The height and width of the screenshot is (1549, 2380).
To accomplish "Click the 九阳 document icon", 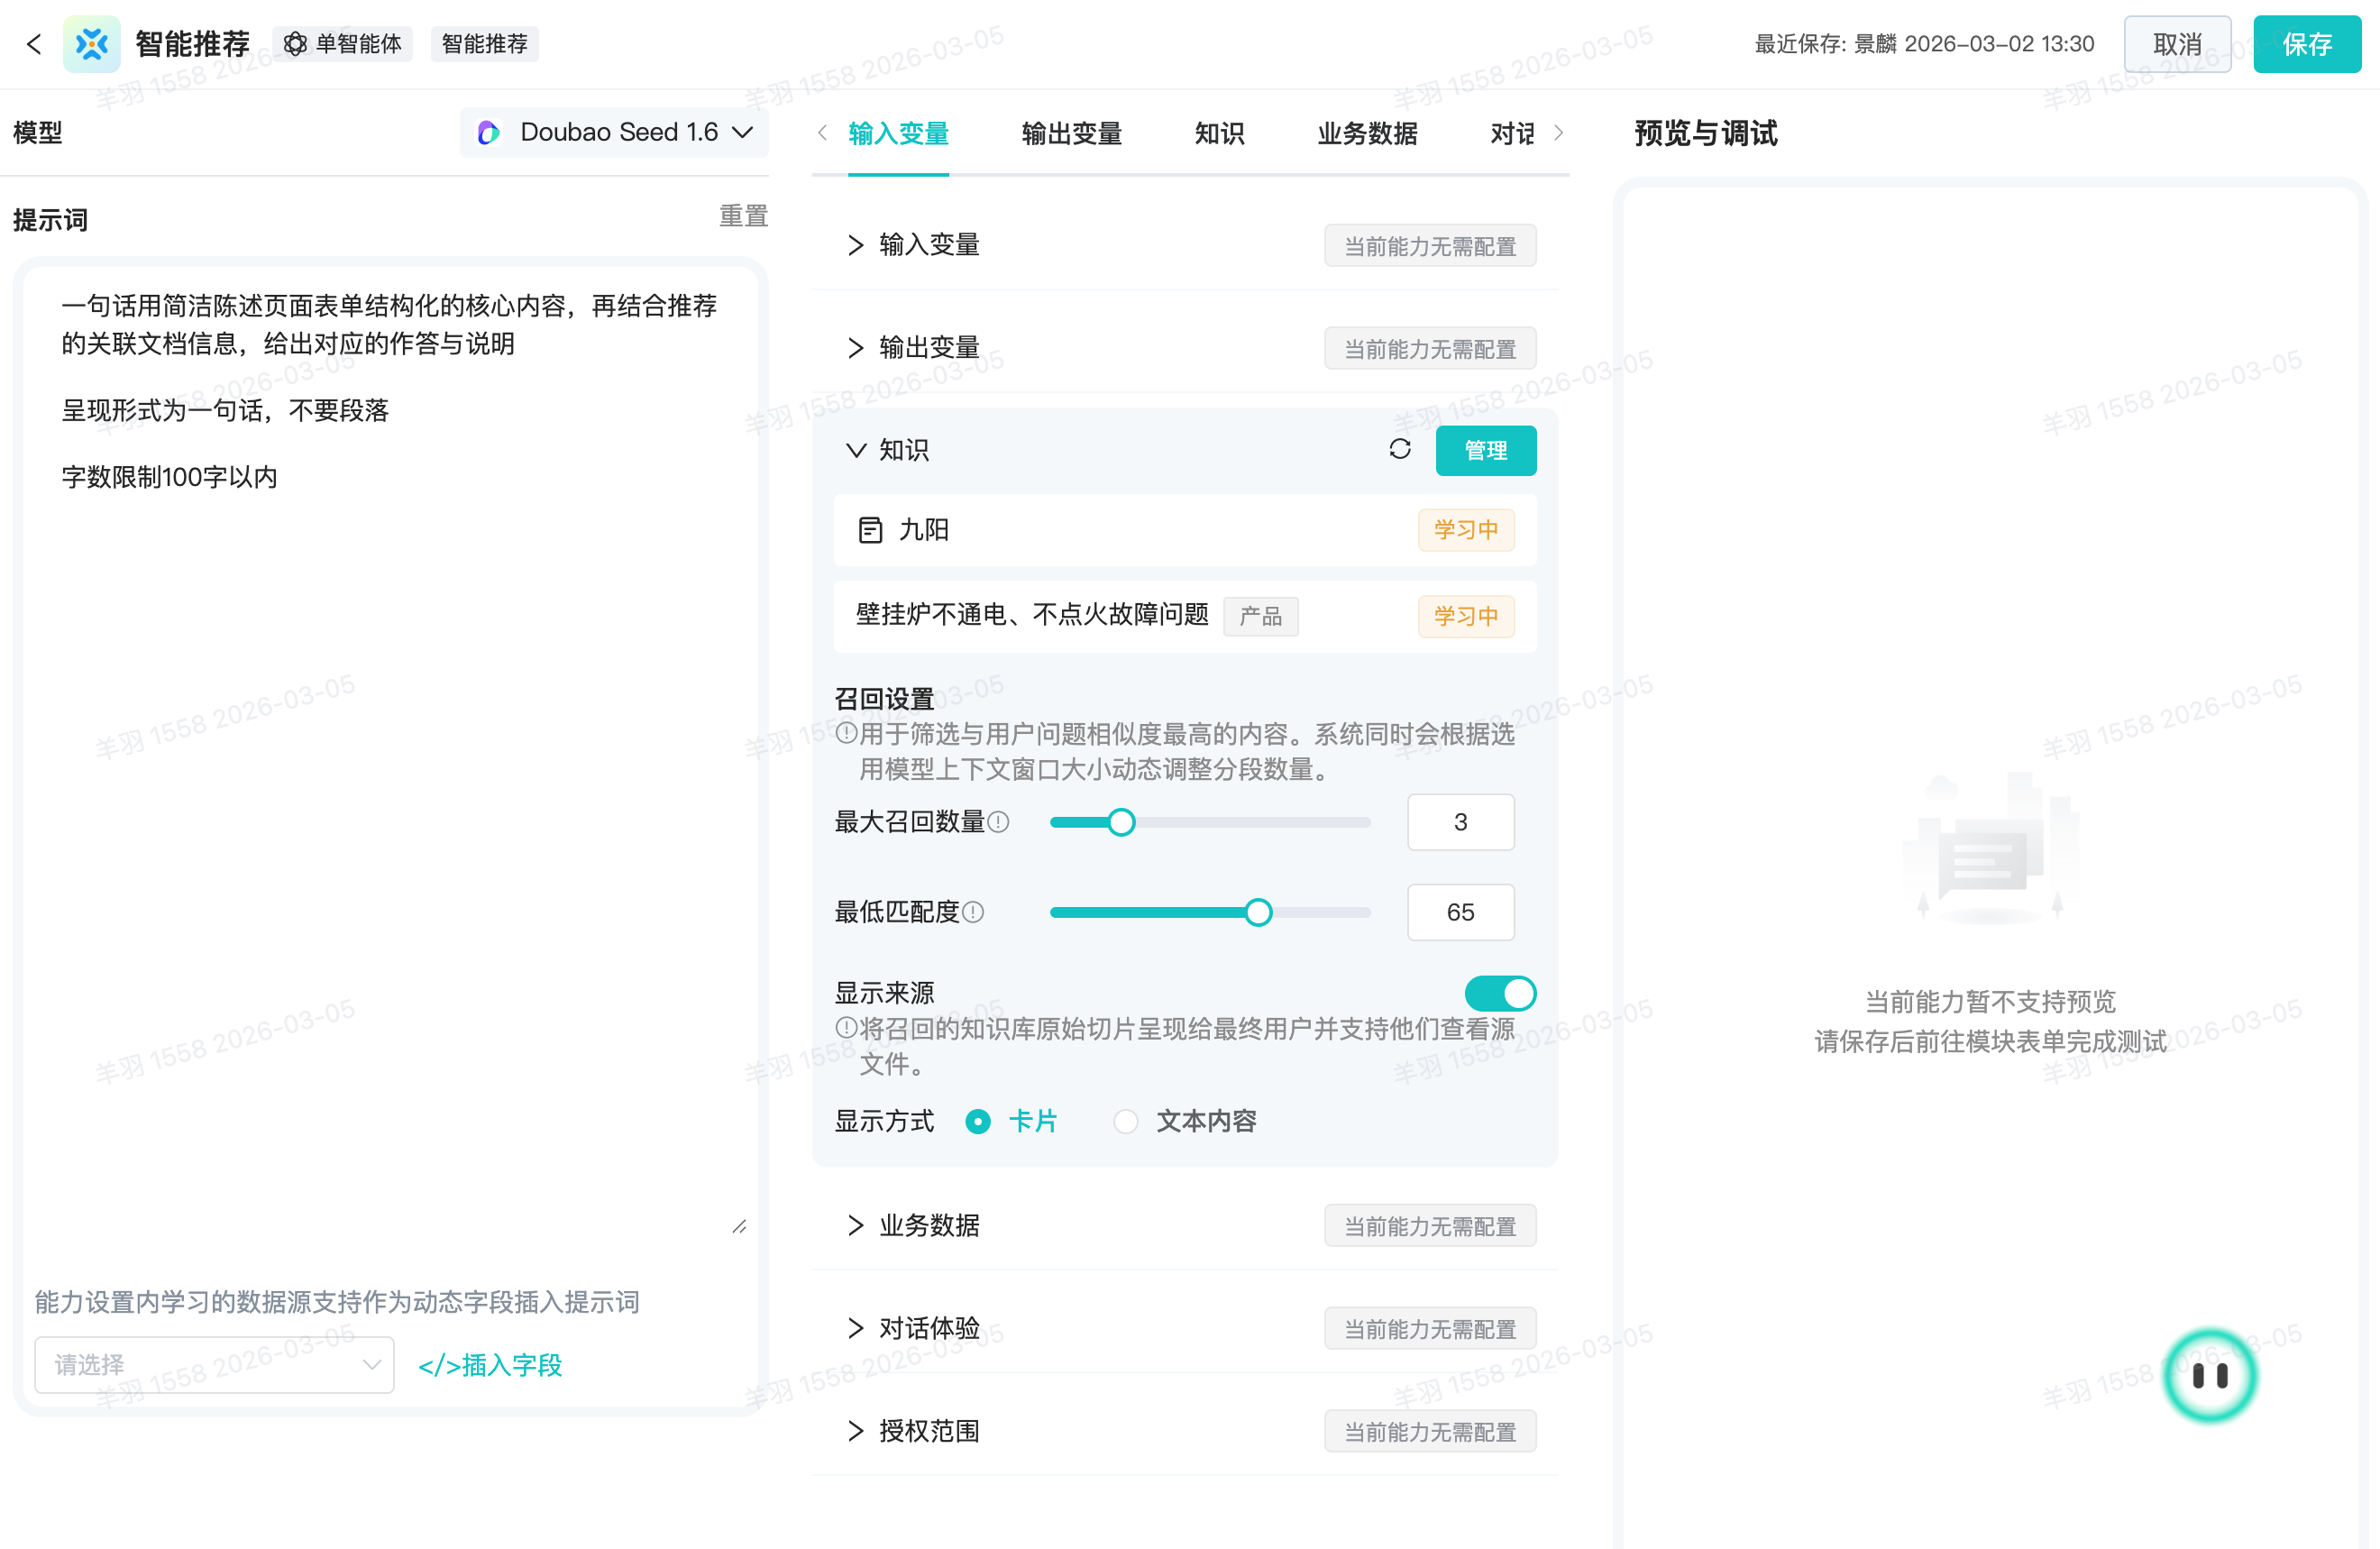I will click(870, 530).
